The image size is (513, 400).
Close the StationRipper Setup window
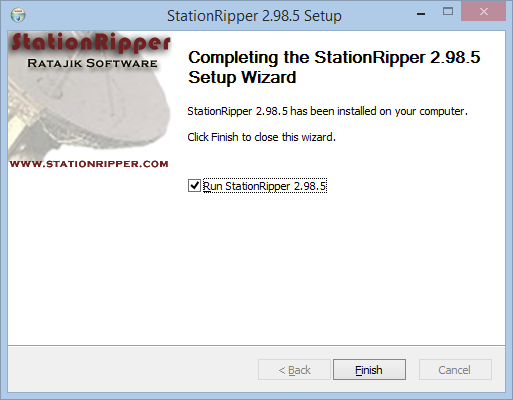click(x=484, y=12)
